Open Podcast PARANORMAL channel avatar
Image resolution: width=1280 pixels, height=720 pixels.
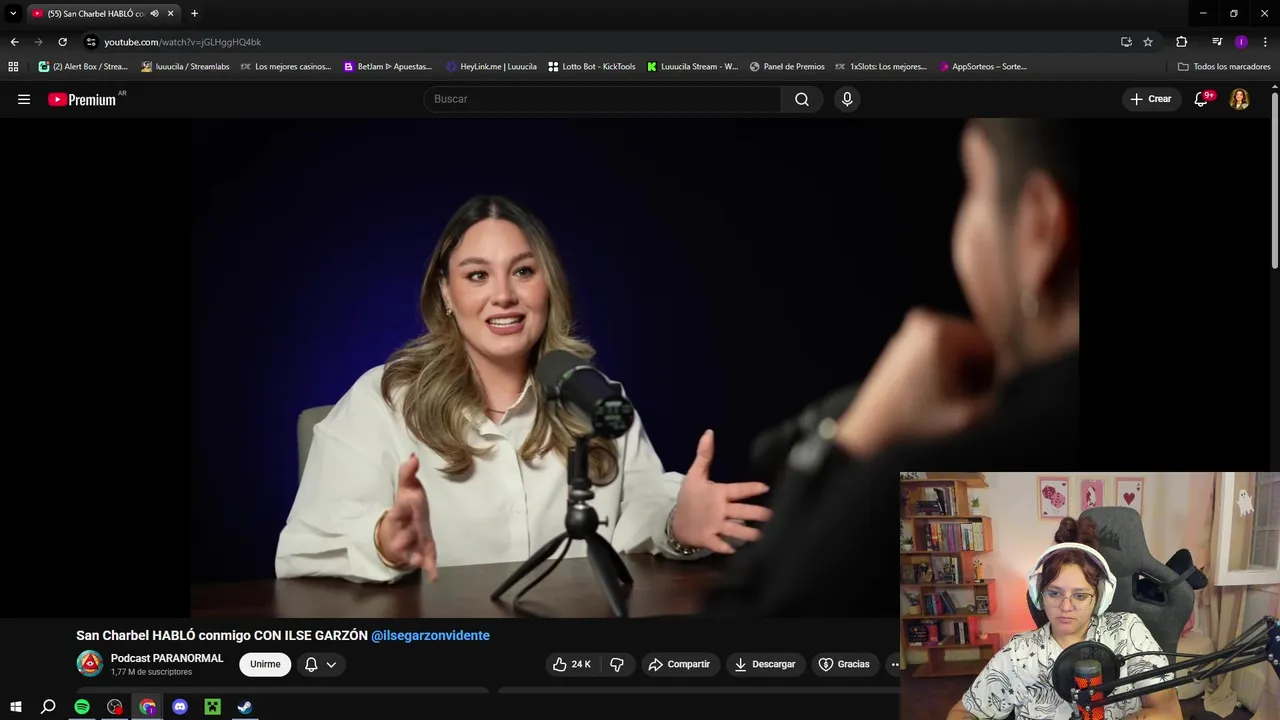(90, 663)
